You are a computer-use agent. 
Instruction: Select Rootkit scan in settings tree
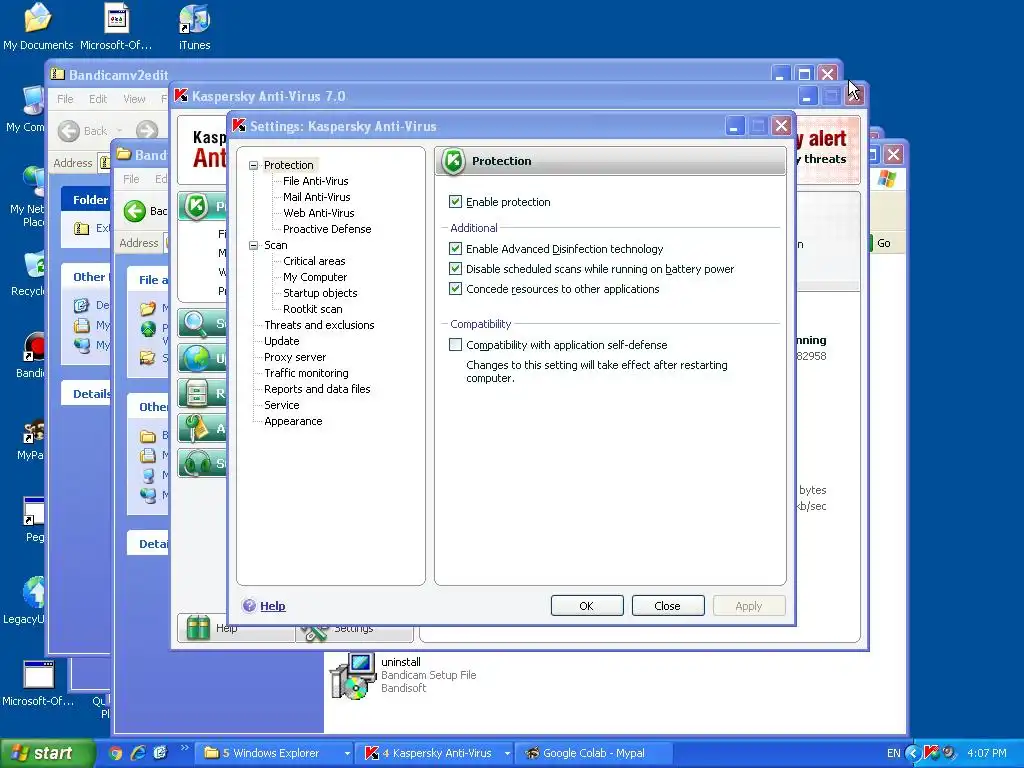pos(312,309)
